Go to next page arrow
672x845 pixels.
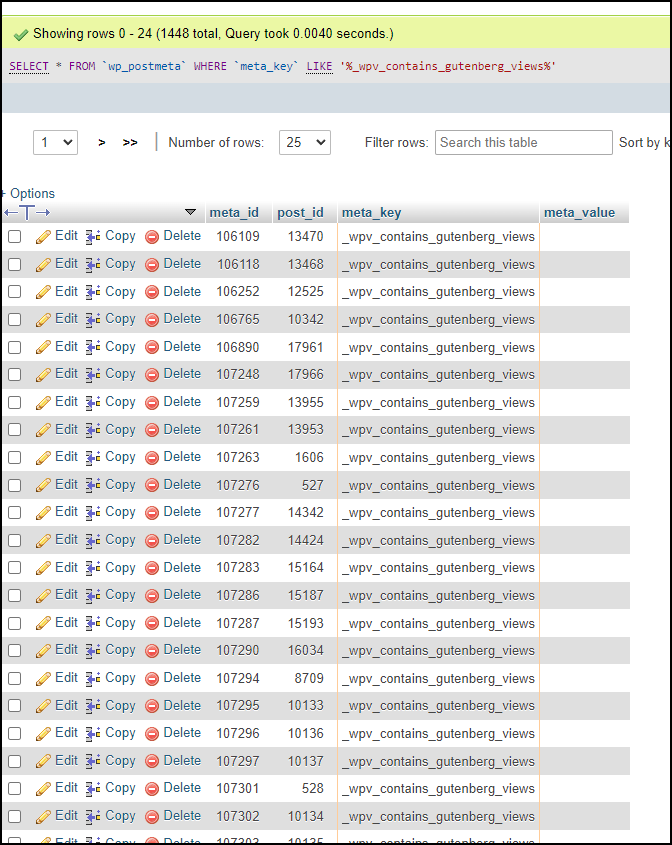pyautogui.click(x=101, y=143)
